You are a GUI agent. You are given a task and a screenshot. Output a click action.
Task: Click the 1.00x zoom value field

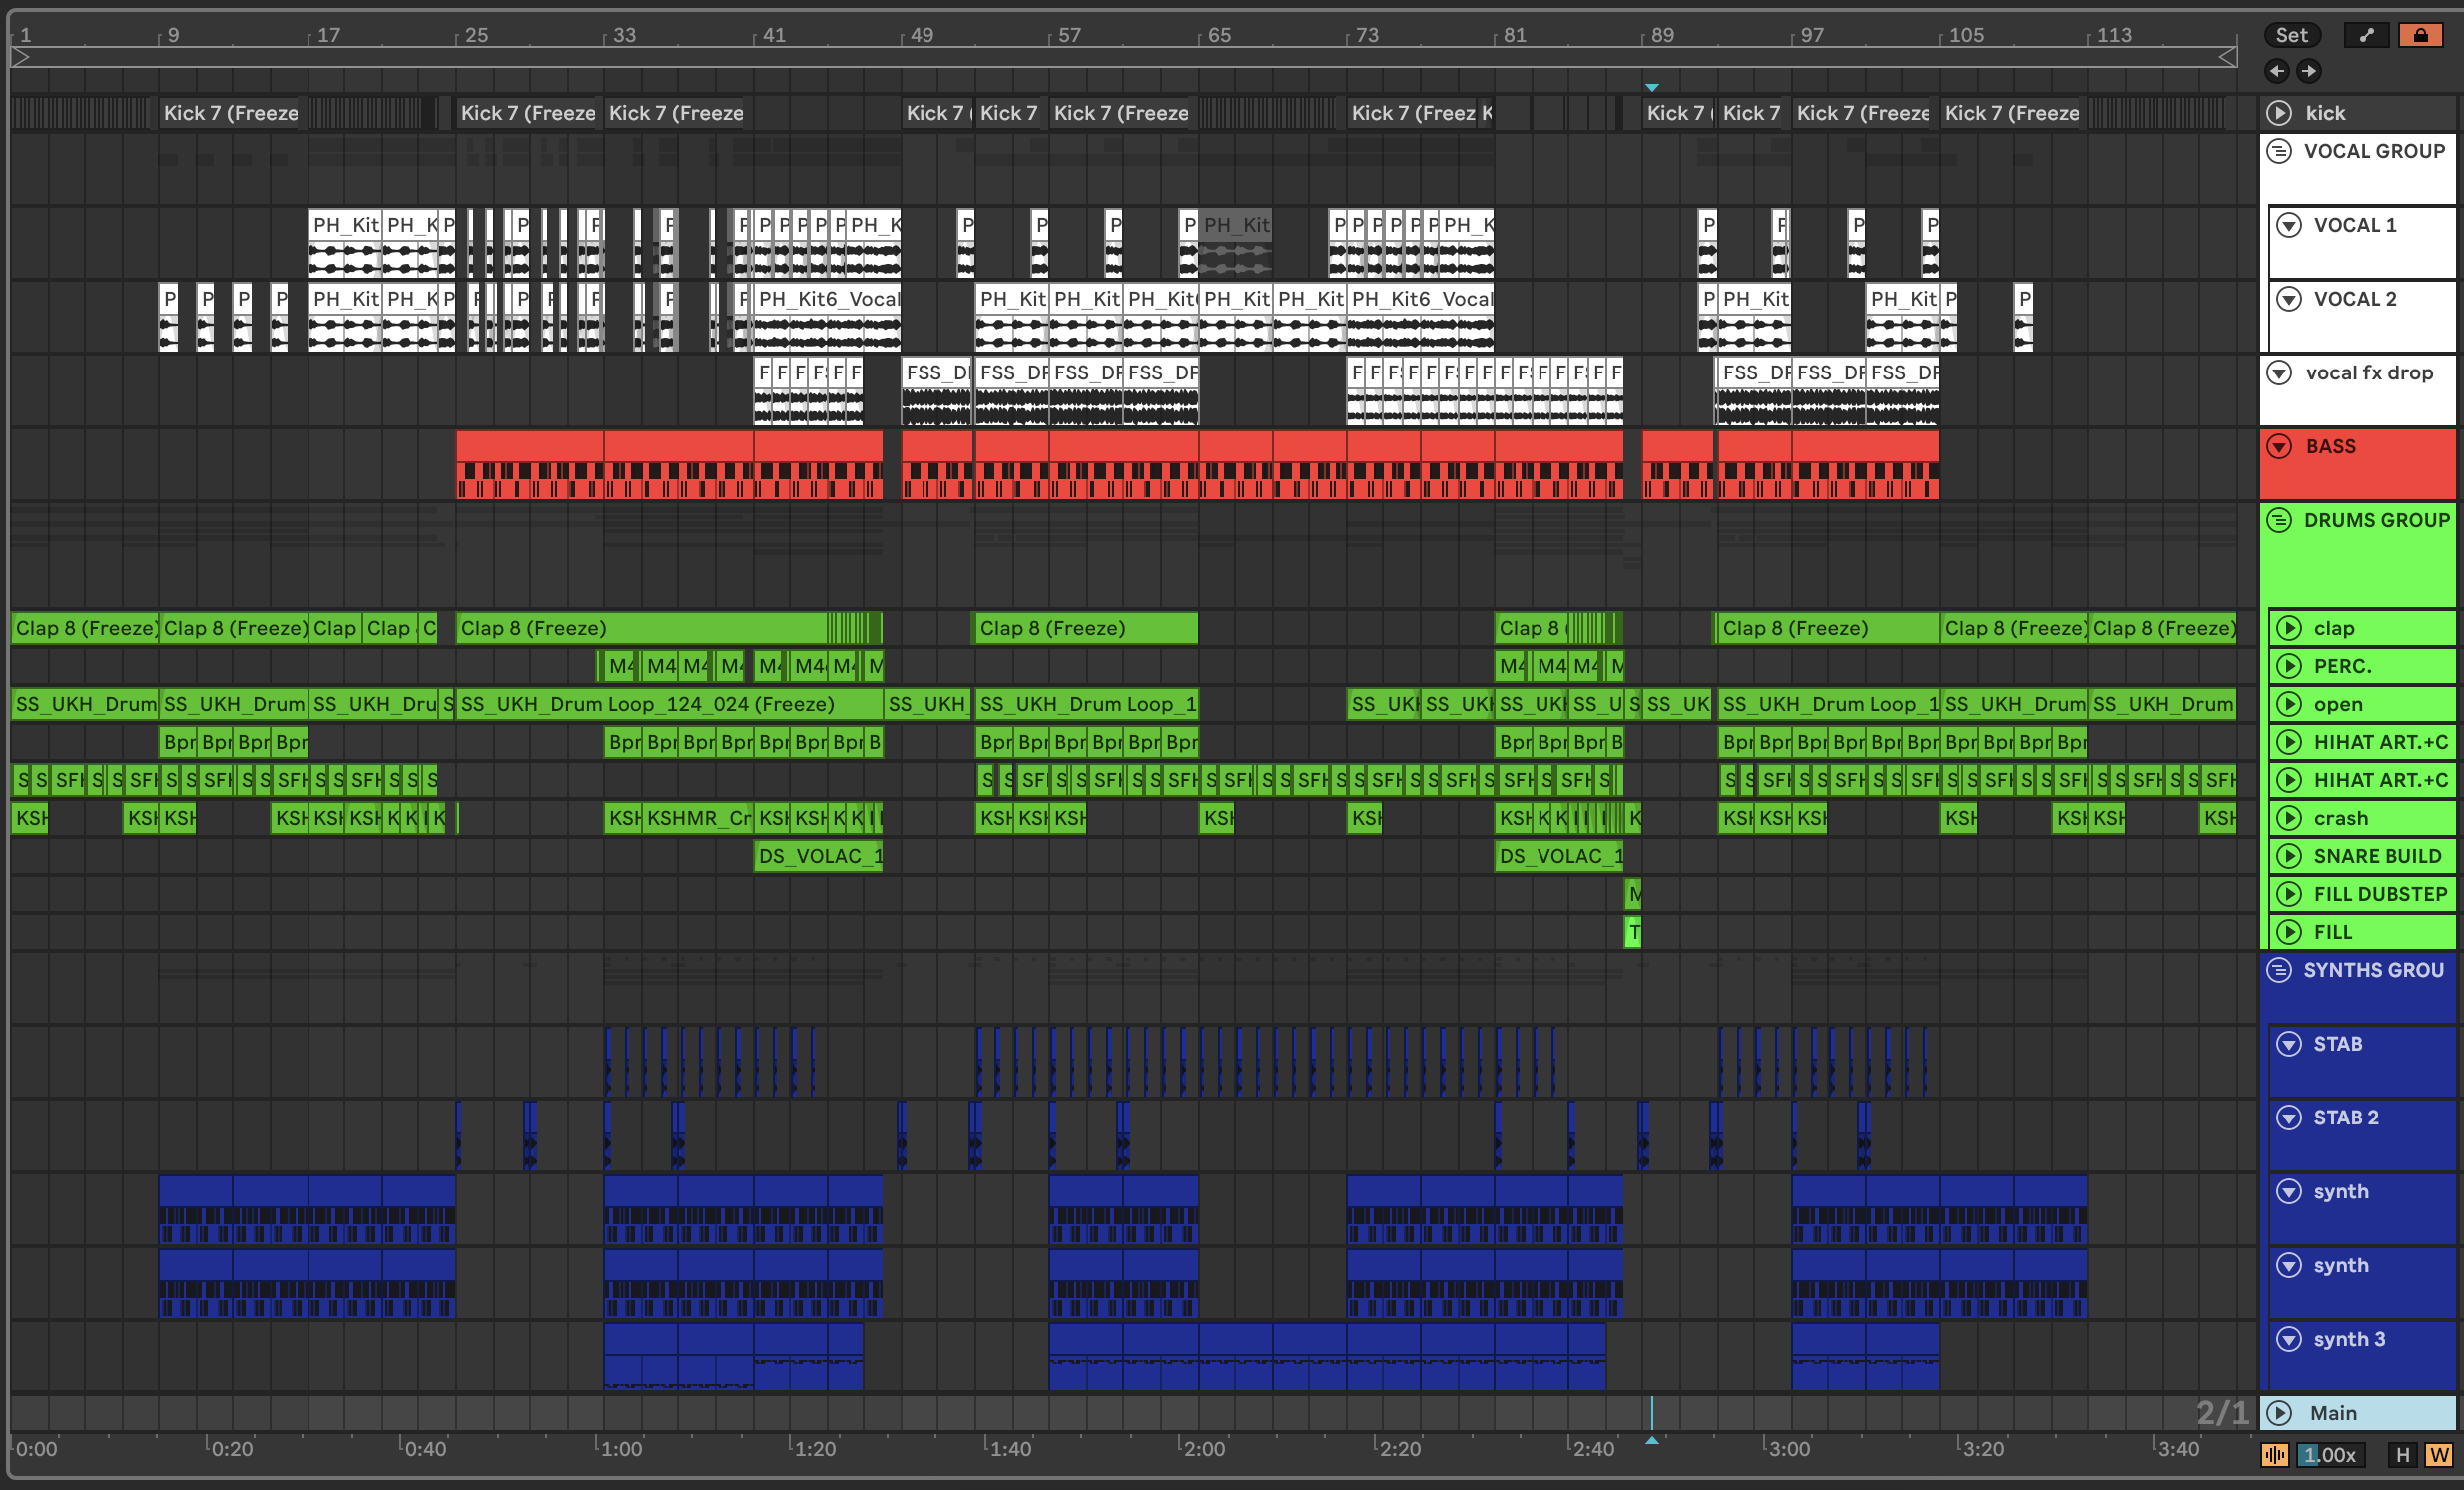pyautogui.click(x=2330, y=1455)
